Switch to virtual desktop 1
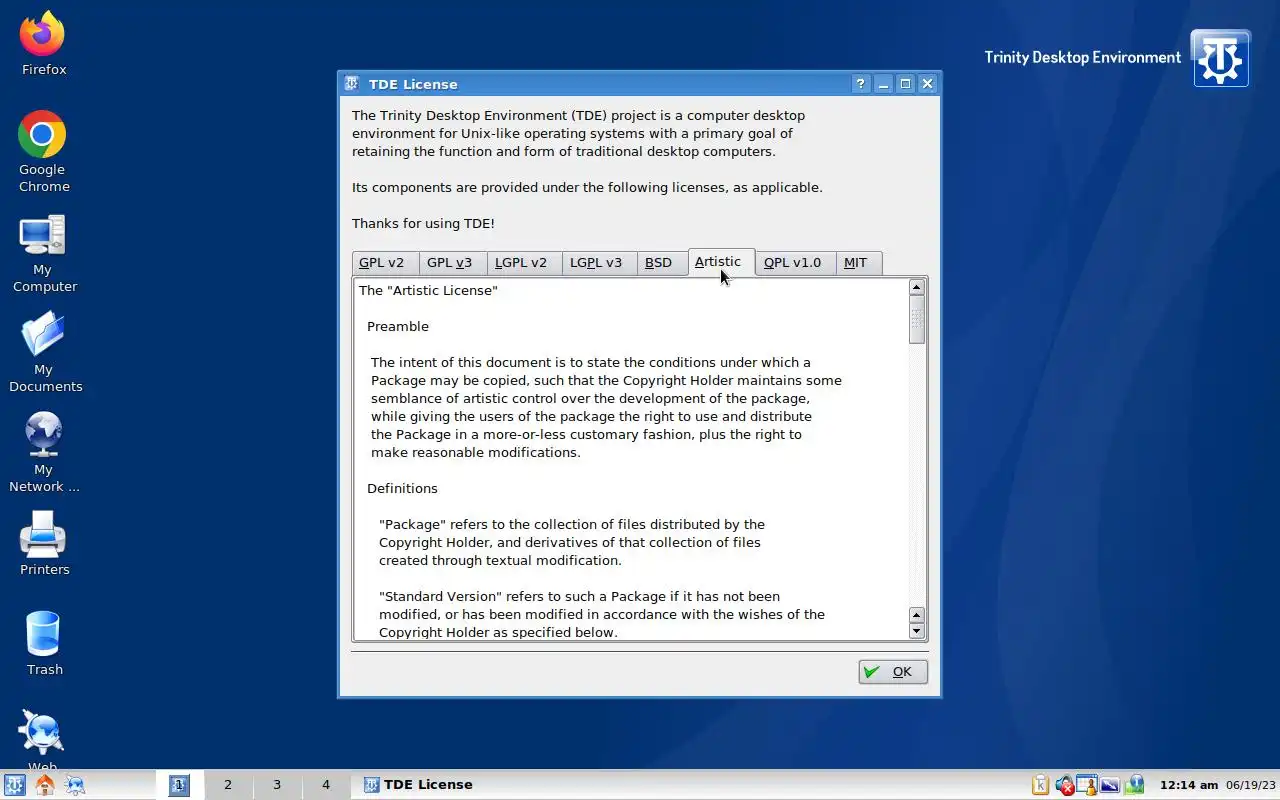 179,785
